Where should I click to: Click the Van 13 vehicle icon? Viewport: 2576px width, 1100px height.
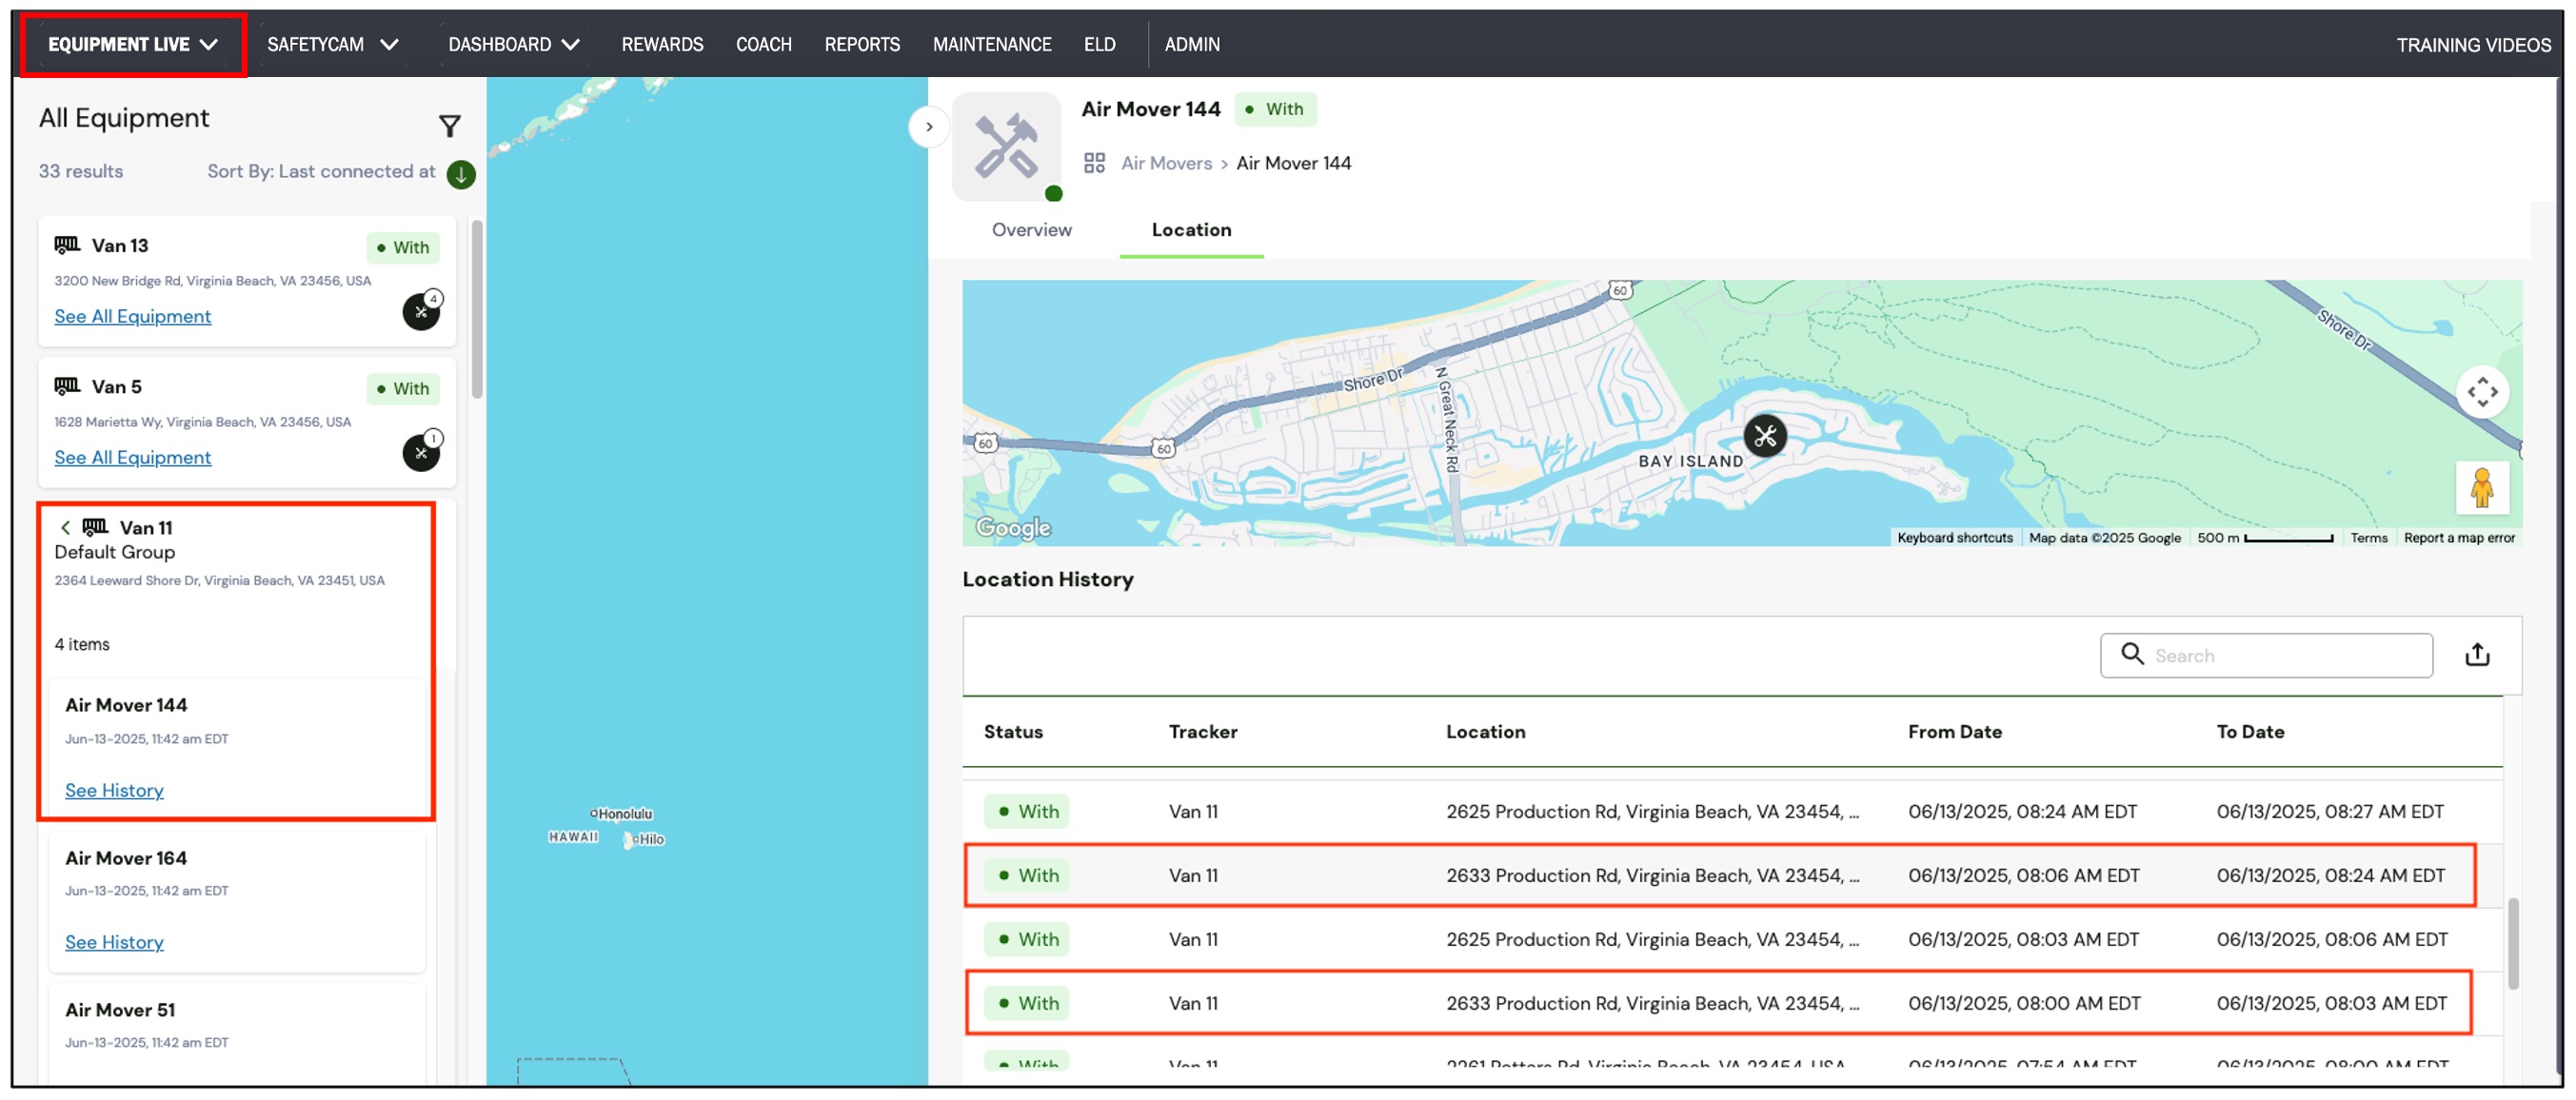point(67,245)
